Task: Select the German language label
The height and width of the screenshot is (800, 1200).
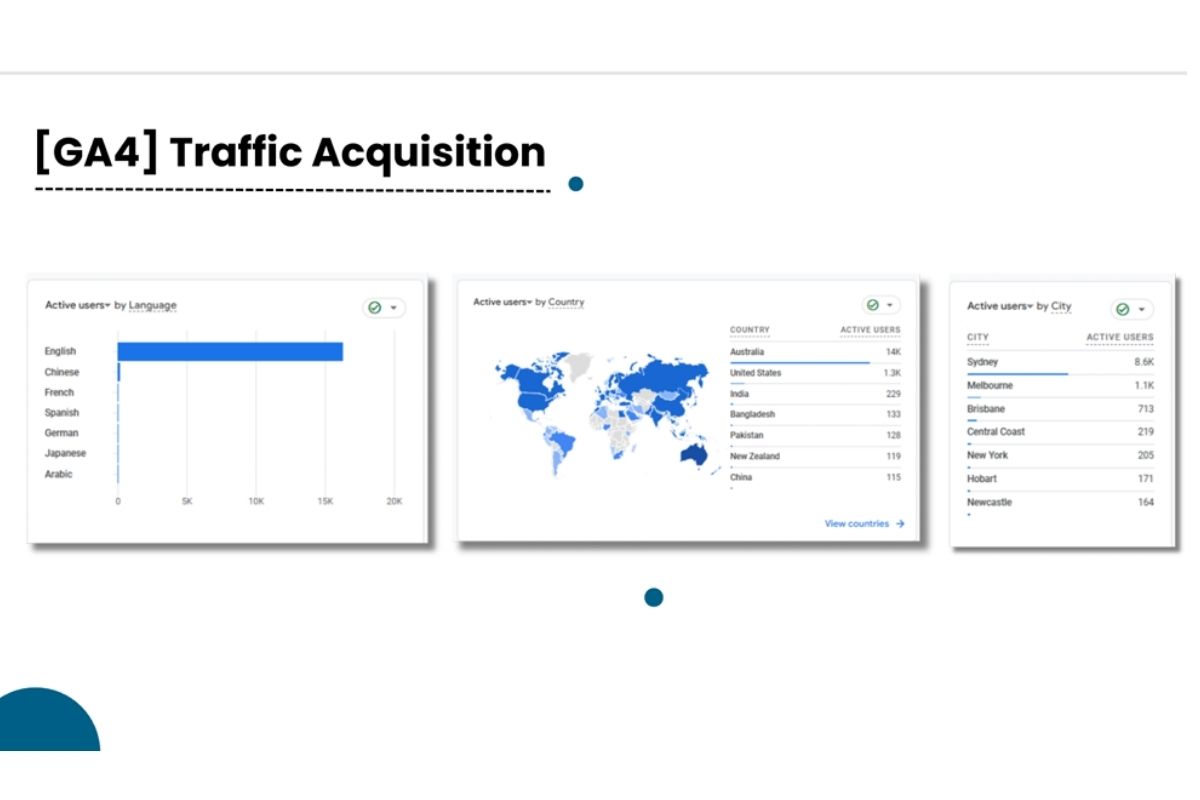Action: [x=61, y=433]
